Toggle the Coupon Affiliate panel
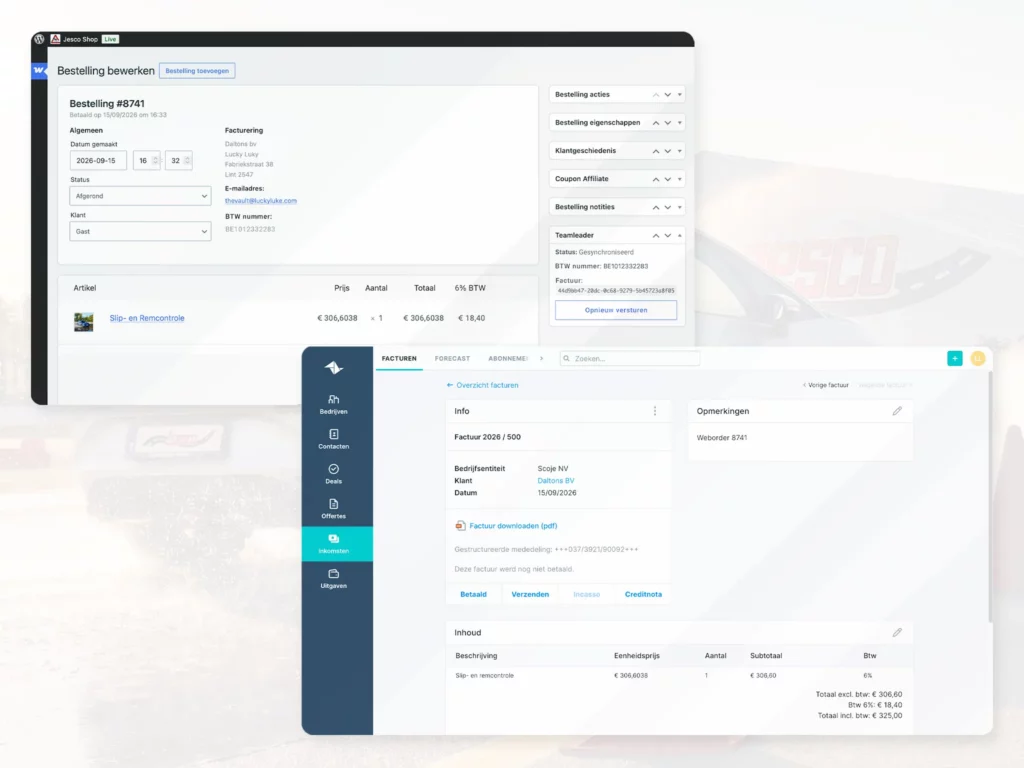Image resolution: width=1024 pixels, height=768 pixels. click(680, 179)
